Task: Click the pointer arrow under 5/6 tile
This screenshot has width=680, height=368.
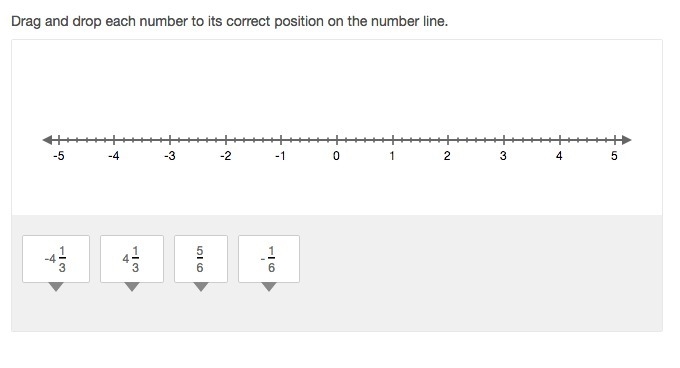Action: 201,287
